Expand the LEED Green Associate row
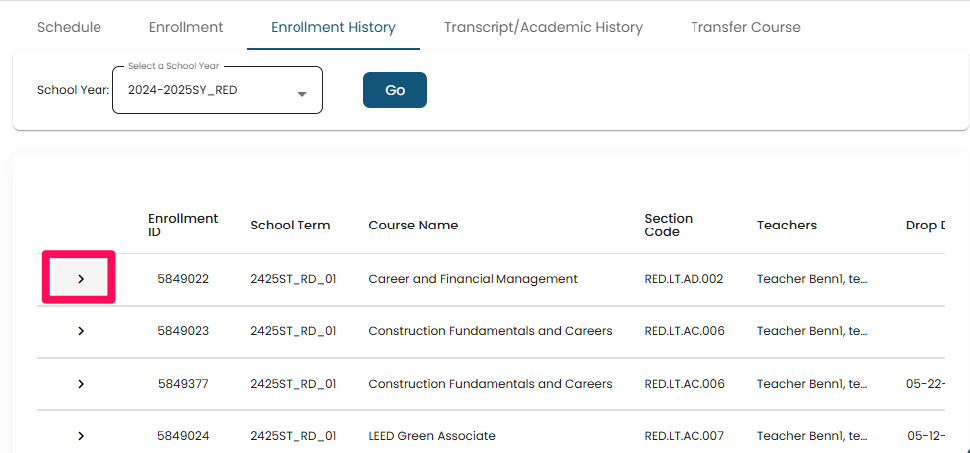970x453 pixels. tap(81, 435)
